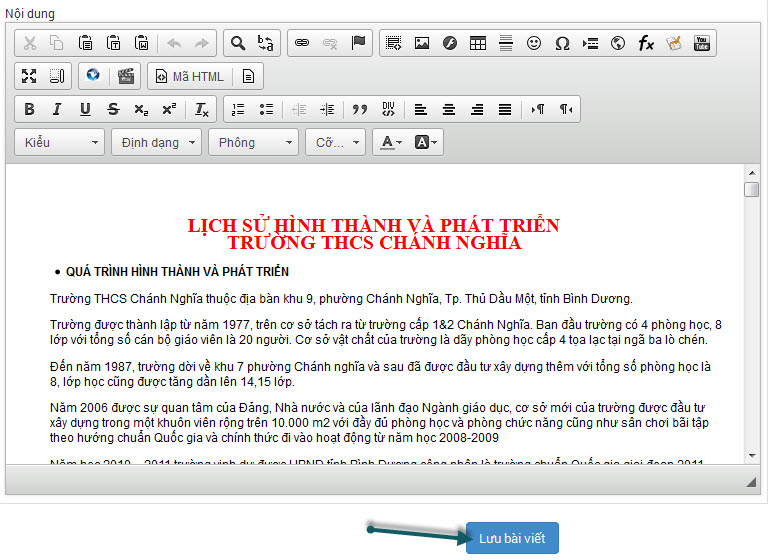Open the fx formula editor
This screenshot has height=560, width=770.
point(646,43)
